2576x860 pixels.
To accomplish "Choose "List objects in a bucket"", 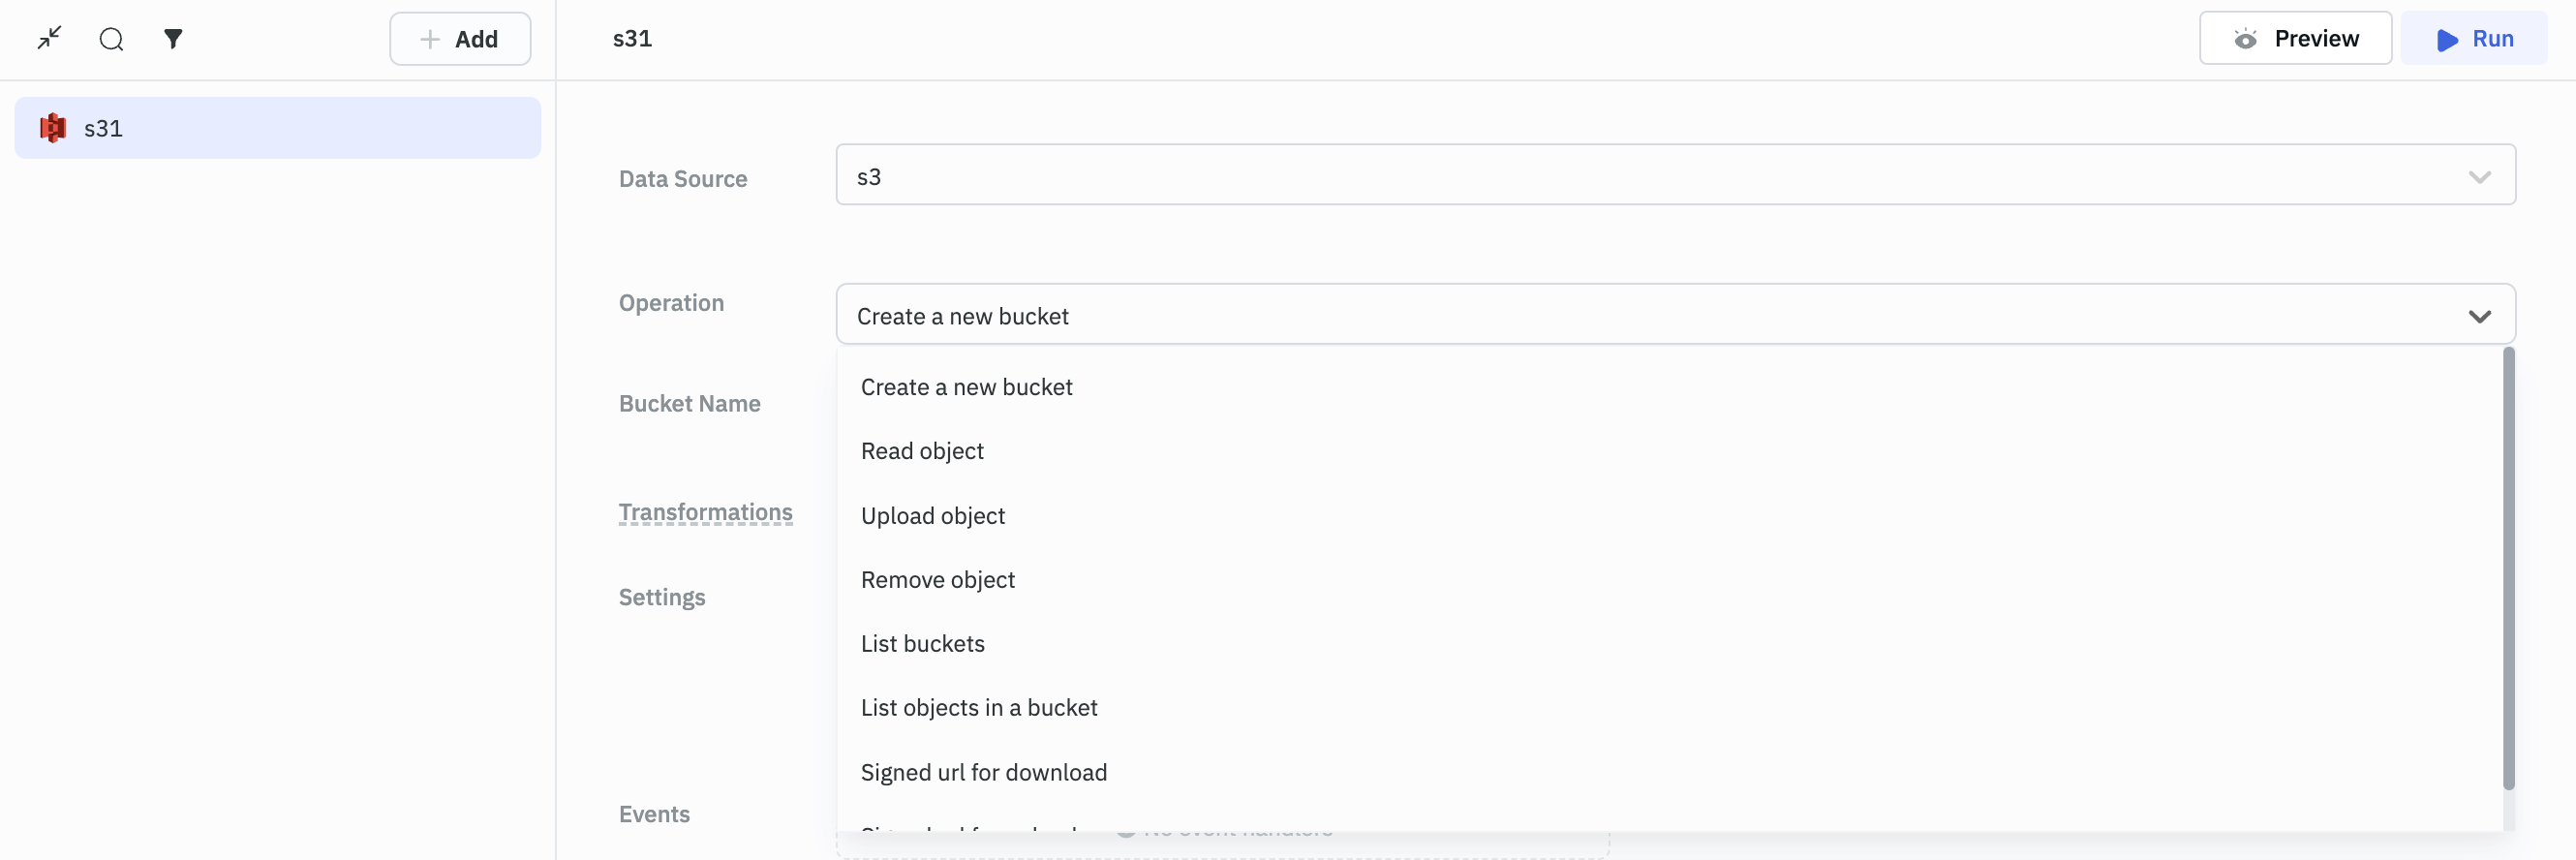I will [x=978, y=708].
